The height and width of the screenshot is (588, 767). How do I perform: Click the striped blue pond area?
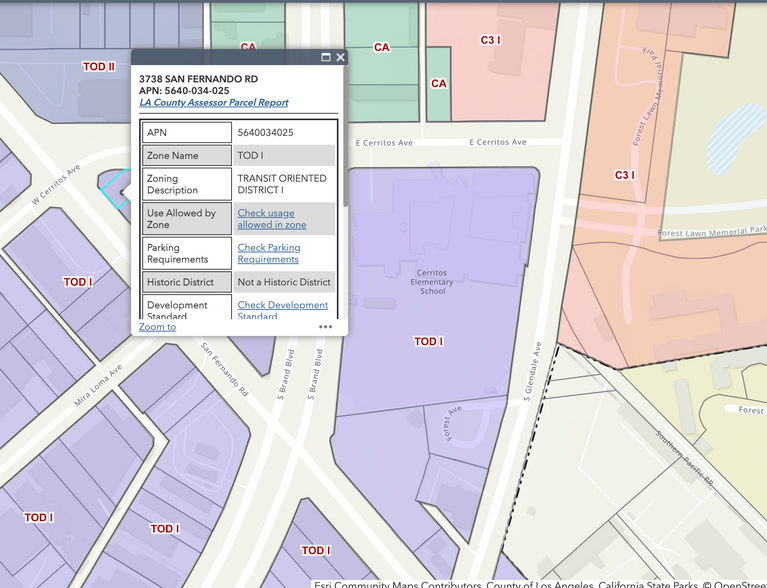click(x=733, y=138)
